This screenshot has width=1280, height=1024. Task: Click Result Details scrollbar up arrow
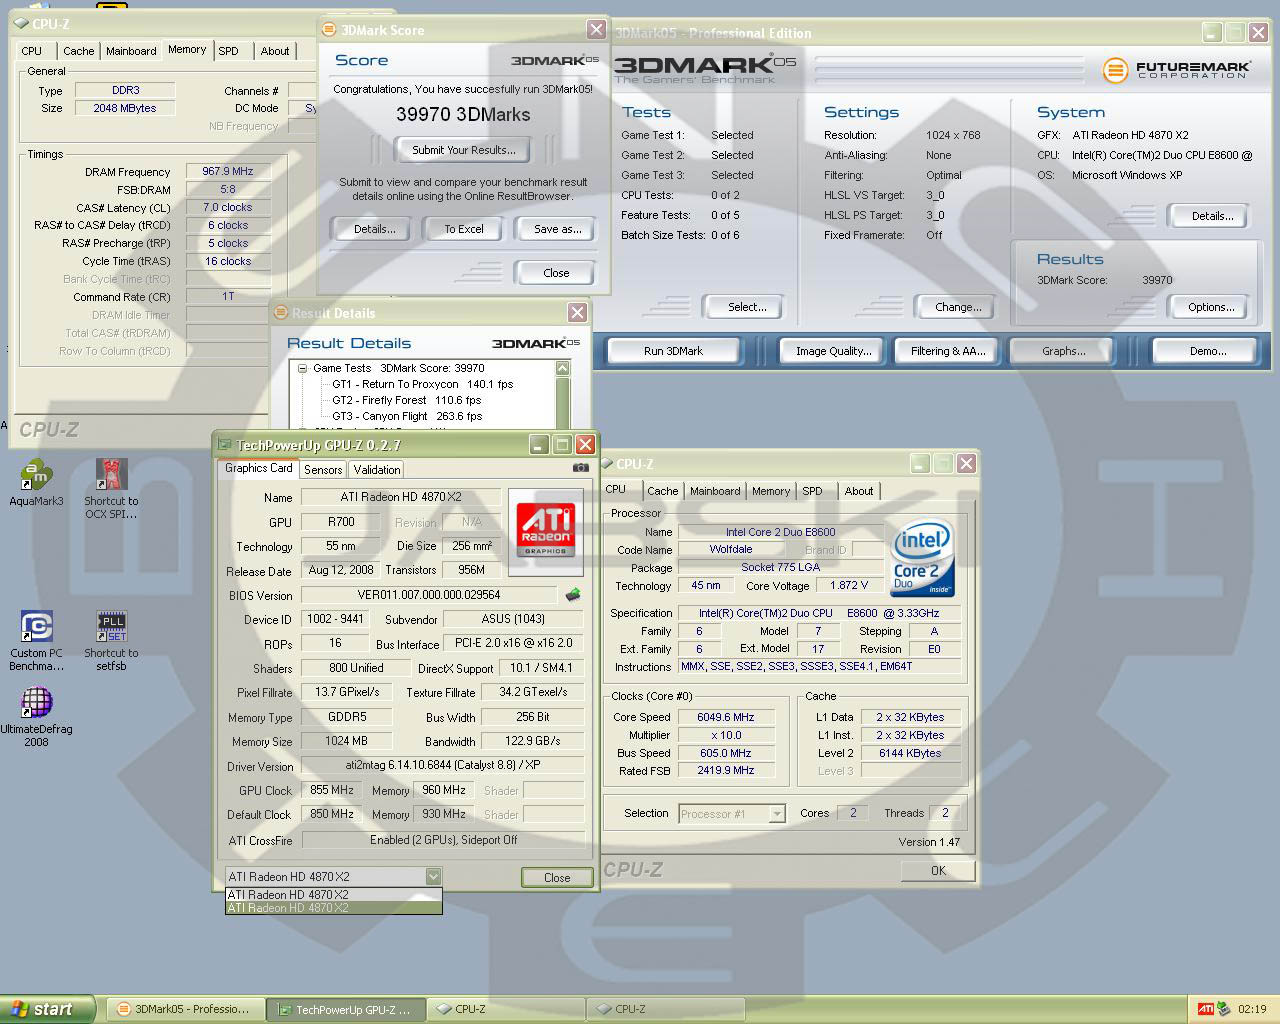pyautogui.click(x=563, y=368)
